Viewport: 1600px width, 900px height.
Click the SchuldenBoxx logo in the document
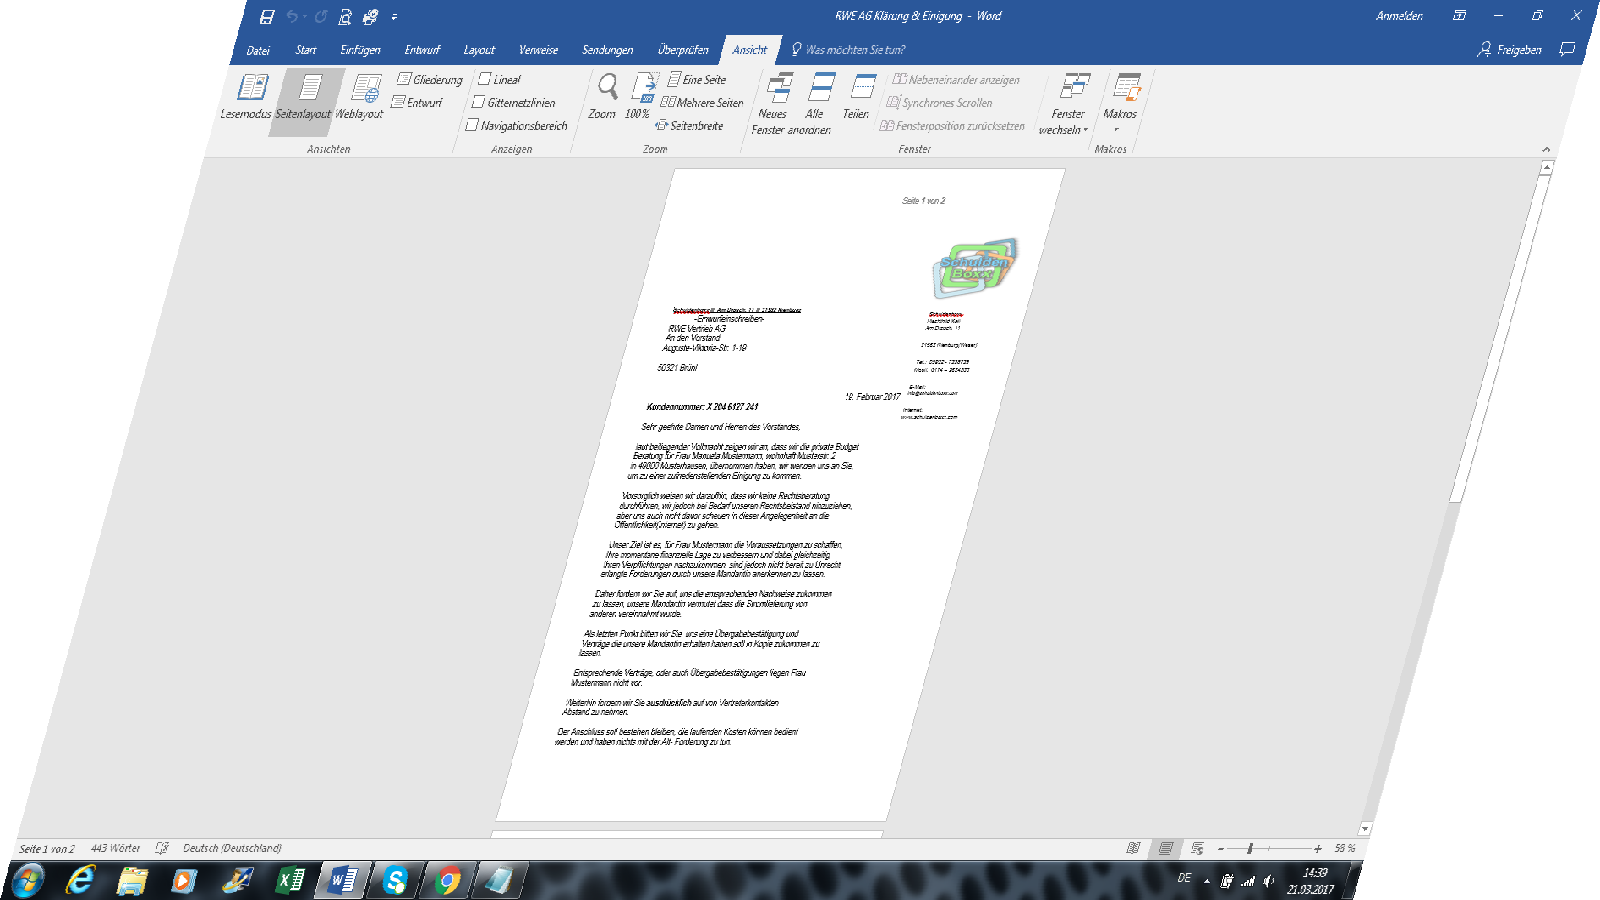tap(975, 267)
